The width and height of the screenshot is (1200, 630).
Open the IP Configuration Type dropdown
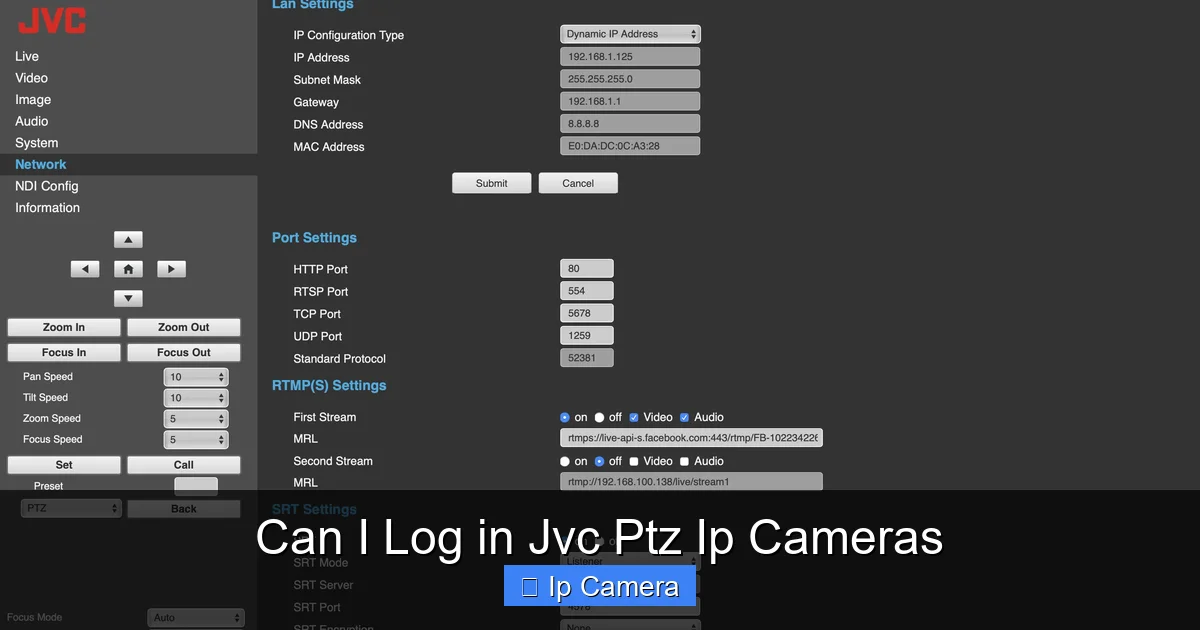coord(630,34)
